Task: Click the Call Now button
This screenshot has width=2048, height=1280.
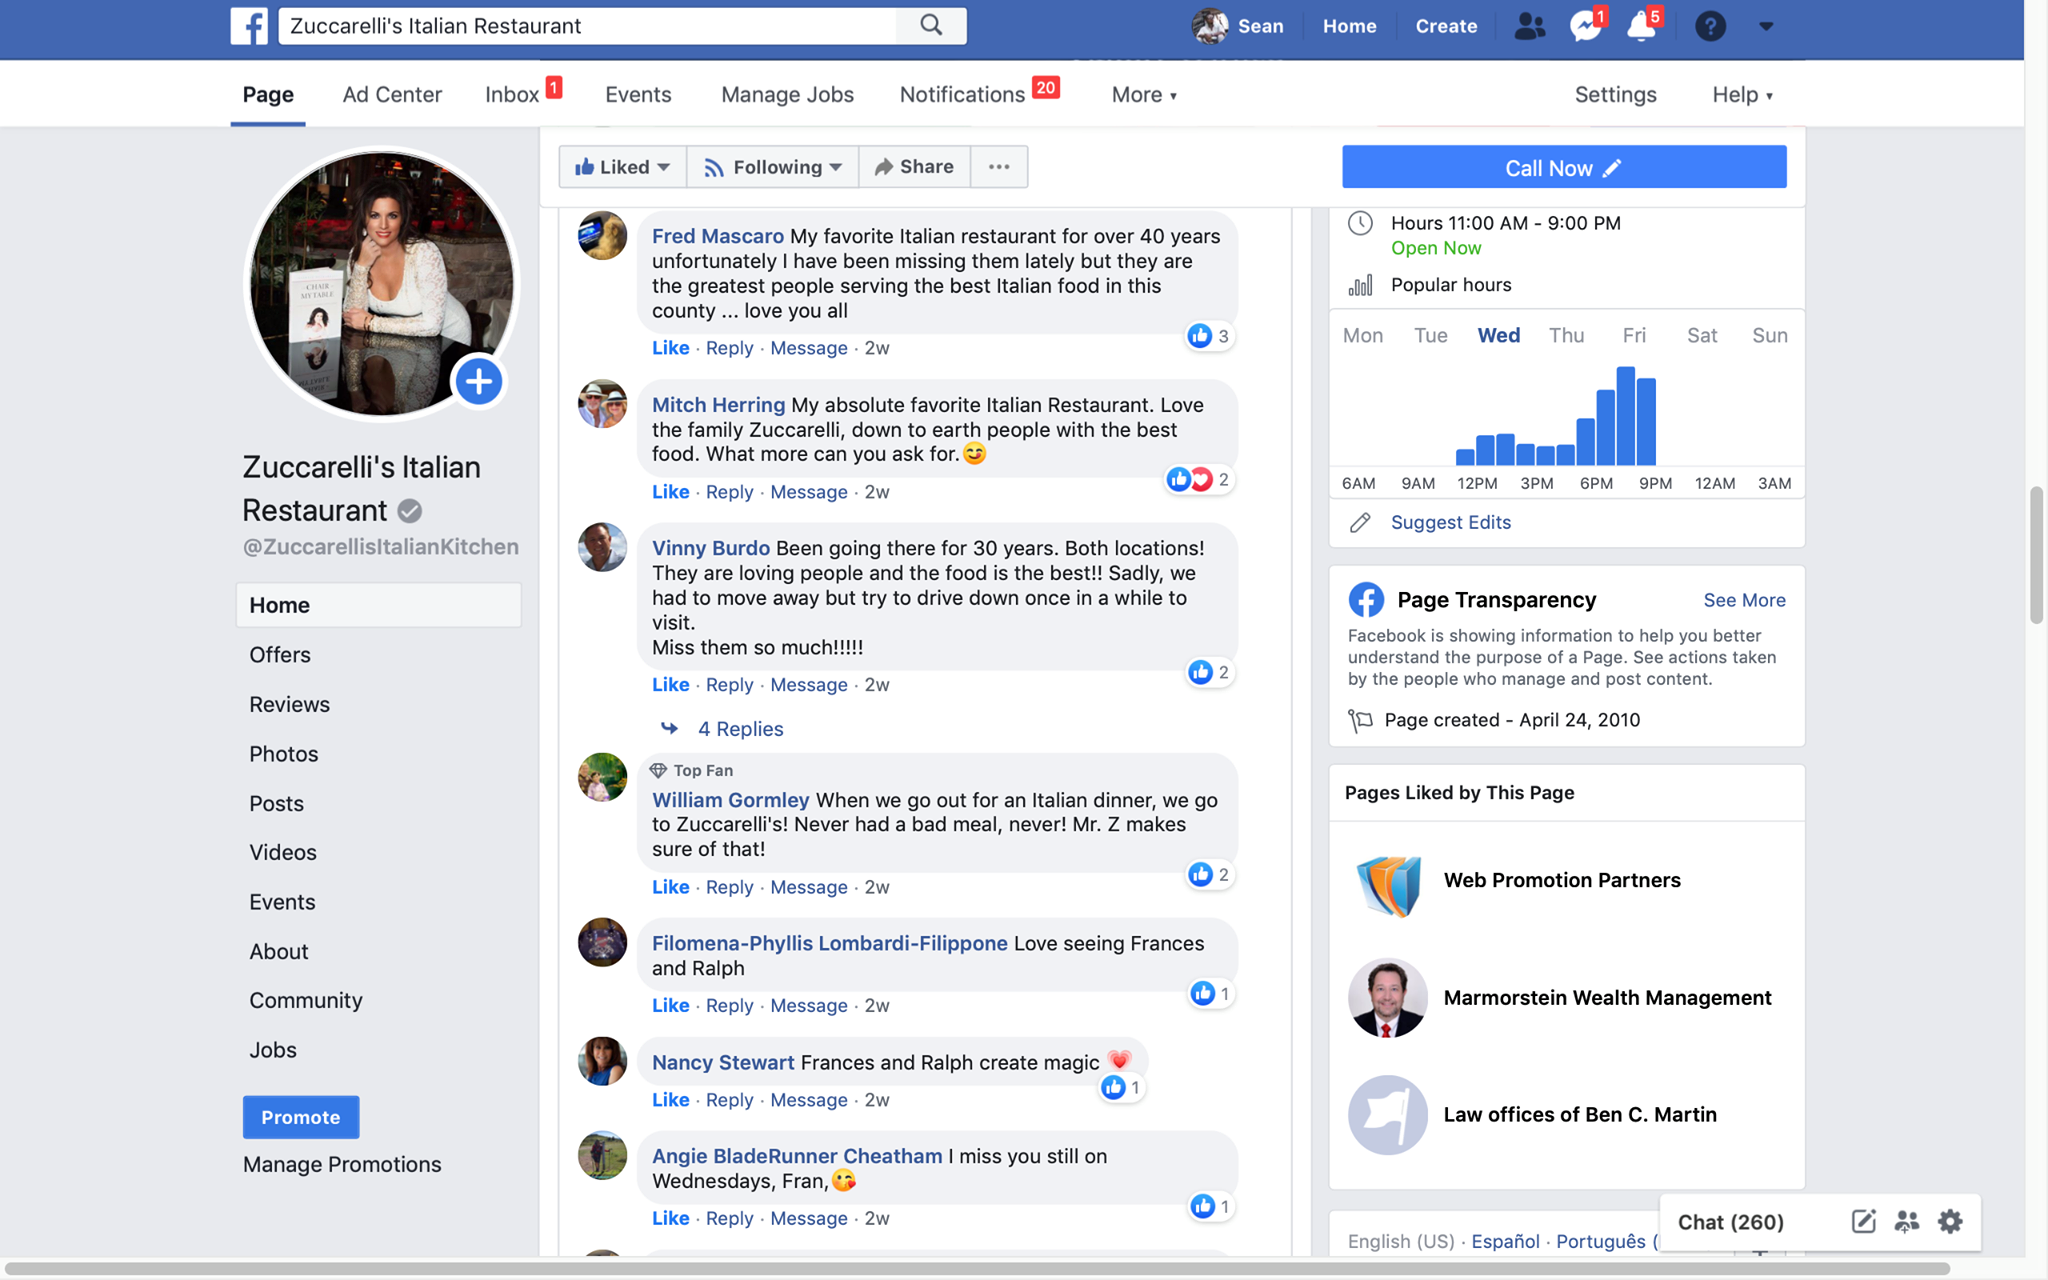Action: click(1564, 167)
